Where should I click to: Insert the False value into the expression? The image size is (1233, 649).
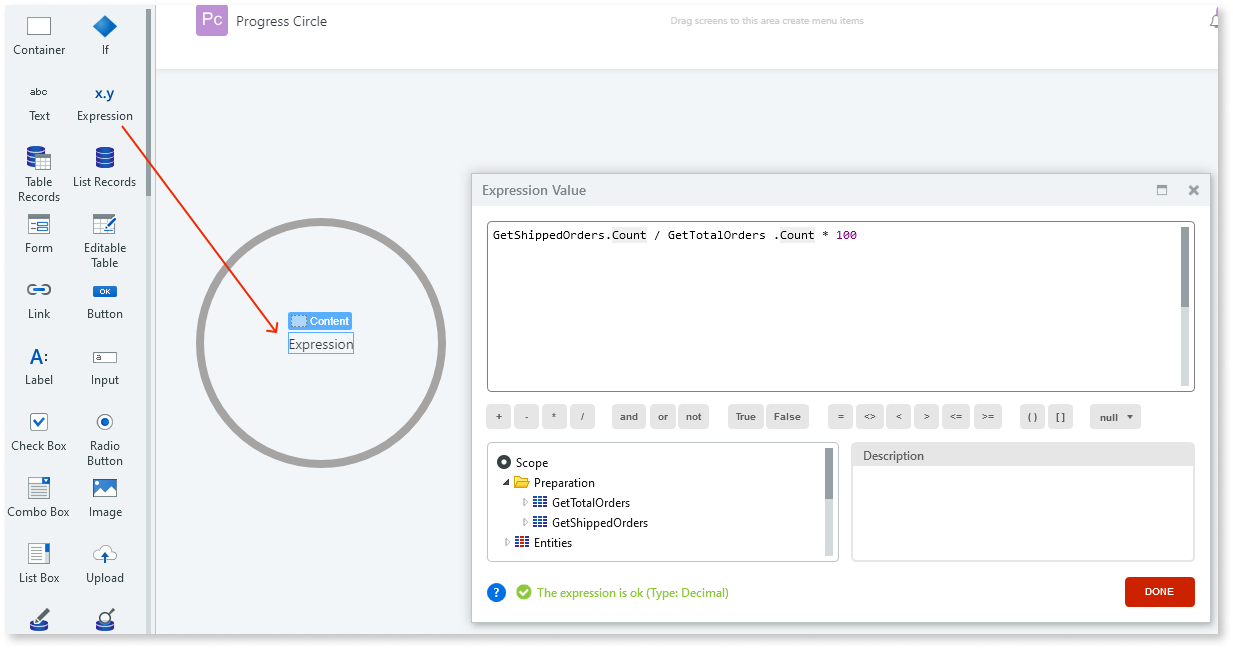click(x=786, y=416)
